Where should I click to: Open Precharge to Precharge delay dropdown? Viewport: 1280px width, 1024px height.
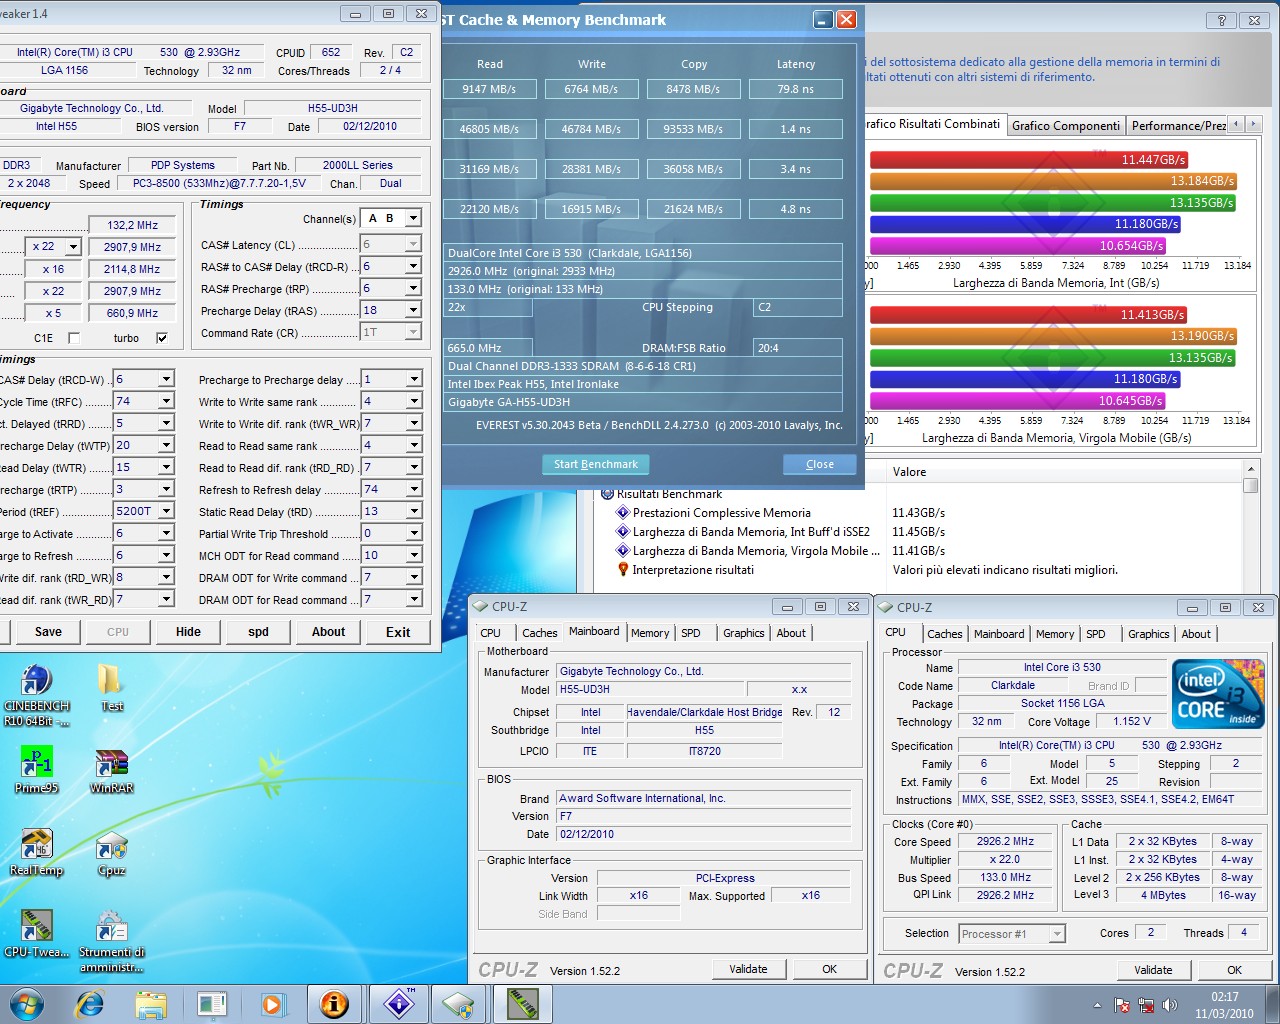413,379
